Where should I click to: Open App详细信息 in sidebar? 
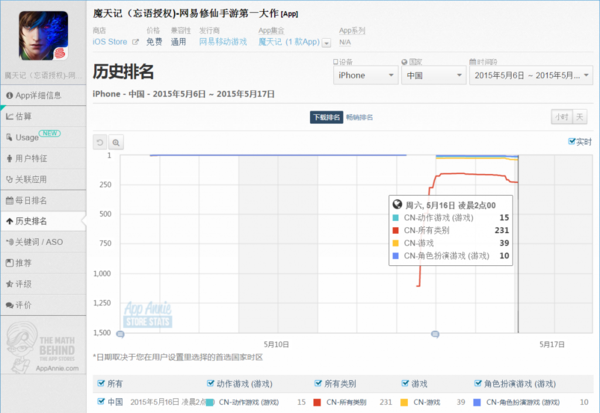tap(43, 95)
